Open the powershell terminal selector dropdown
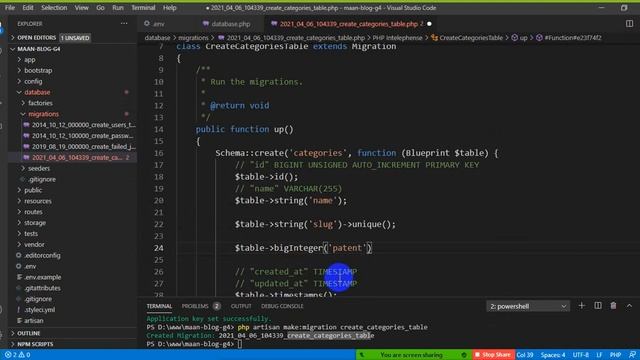Image resolution: width=640 pixels, height=360 pixels. pyautogui.click(x=528, y=306)
